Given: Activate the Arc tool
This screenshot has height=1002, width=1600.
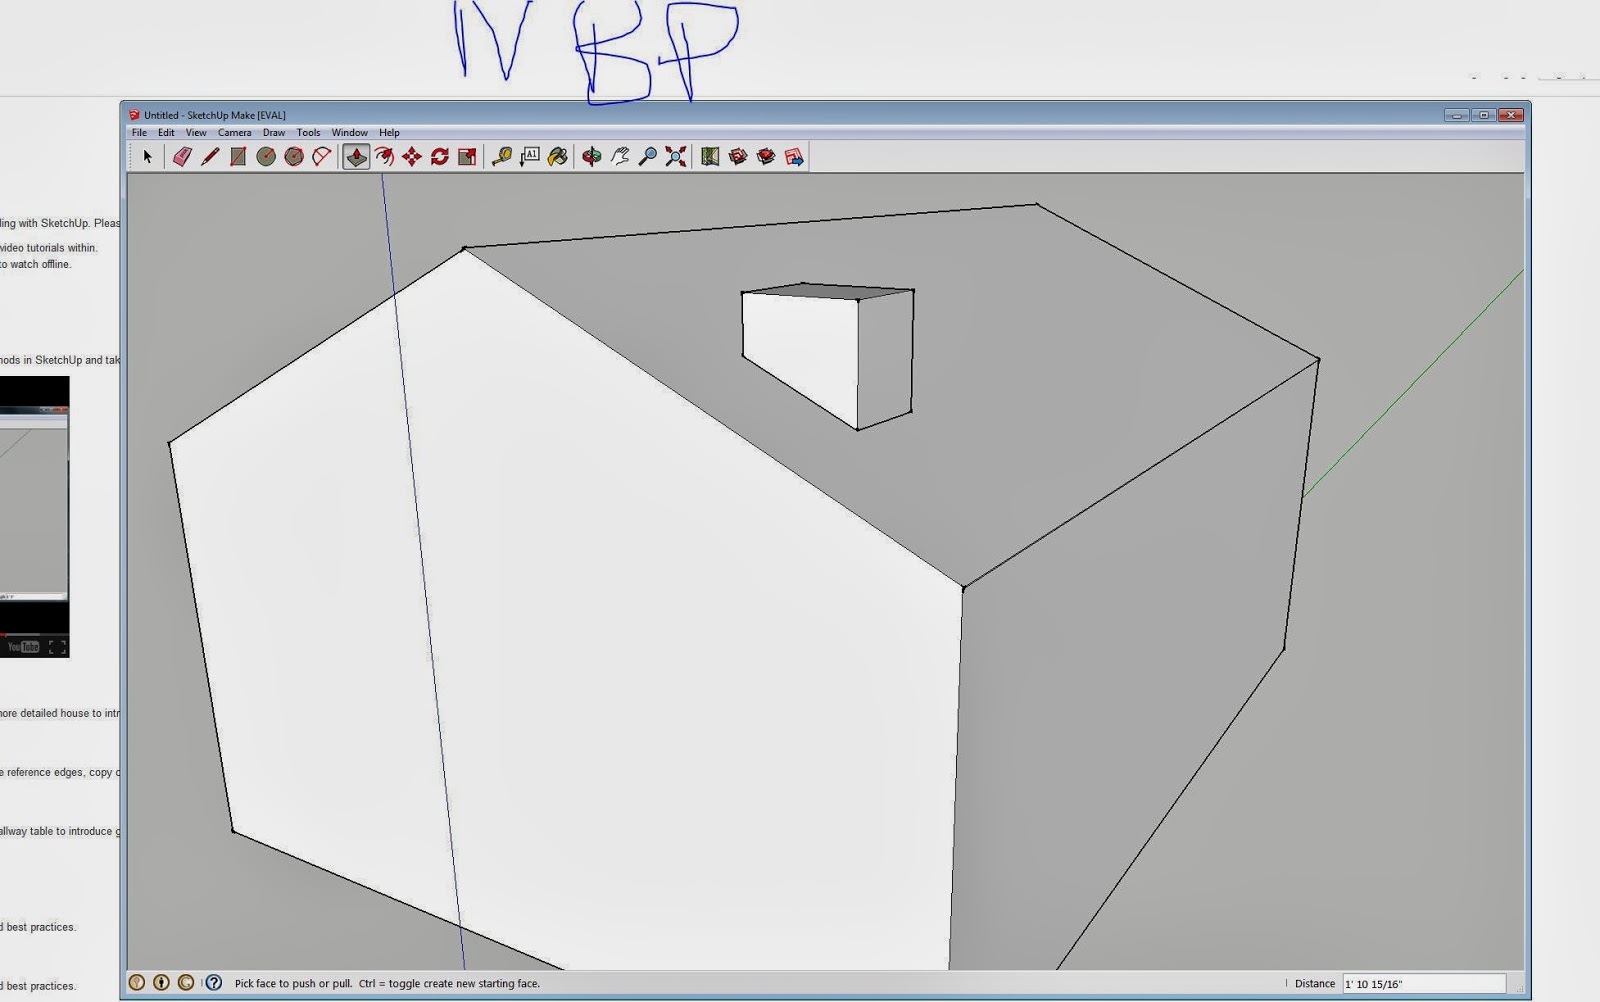Looking at the screenshot, I should [x=322, y=157].
